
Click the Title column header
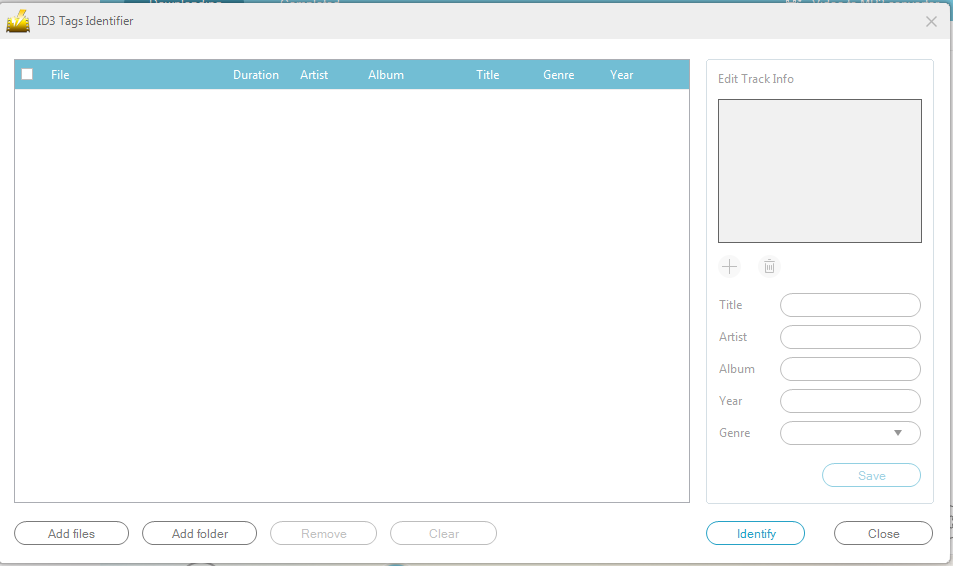488,75
